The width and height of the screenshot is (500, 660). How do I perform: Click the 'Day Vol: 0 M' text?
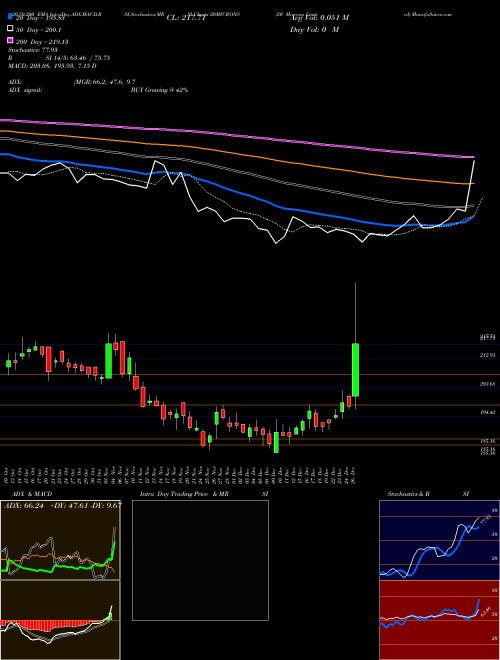pos(314,30)
